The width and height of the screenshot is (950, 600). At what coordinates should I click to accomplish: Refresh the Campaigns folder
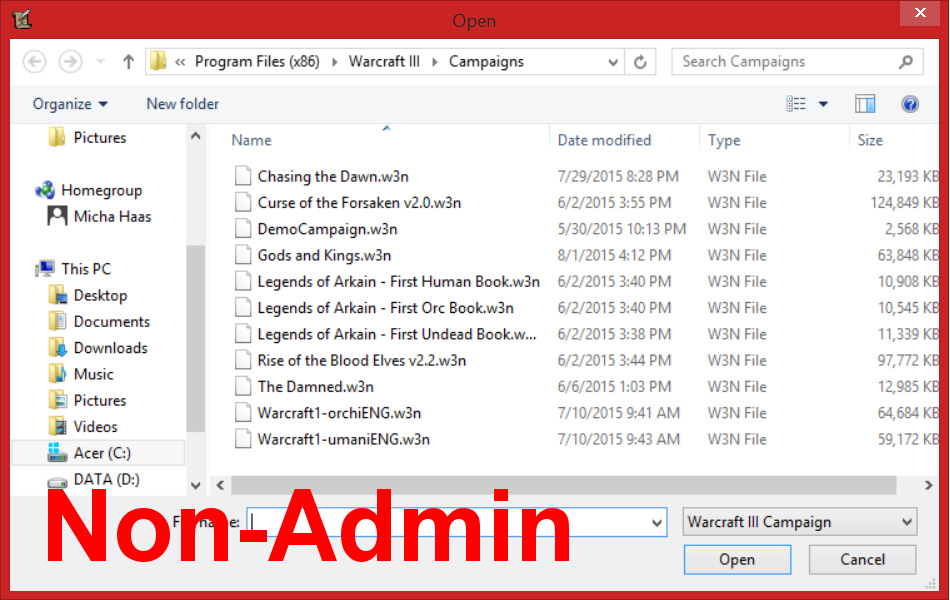tap(640, 62)
